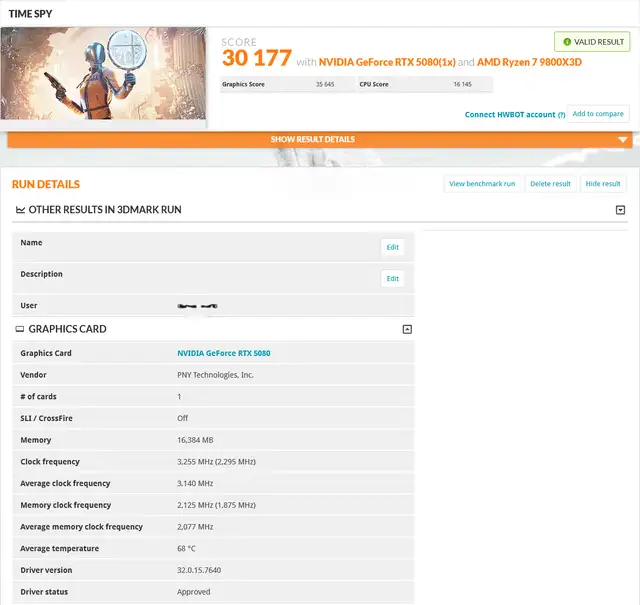The height and width of the screenshot is (605, 640).
Task: Open the NVIDIA GeForce RTX 5080 link in Graphics Card row
Action: tap(224, 353)
